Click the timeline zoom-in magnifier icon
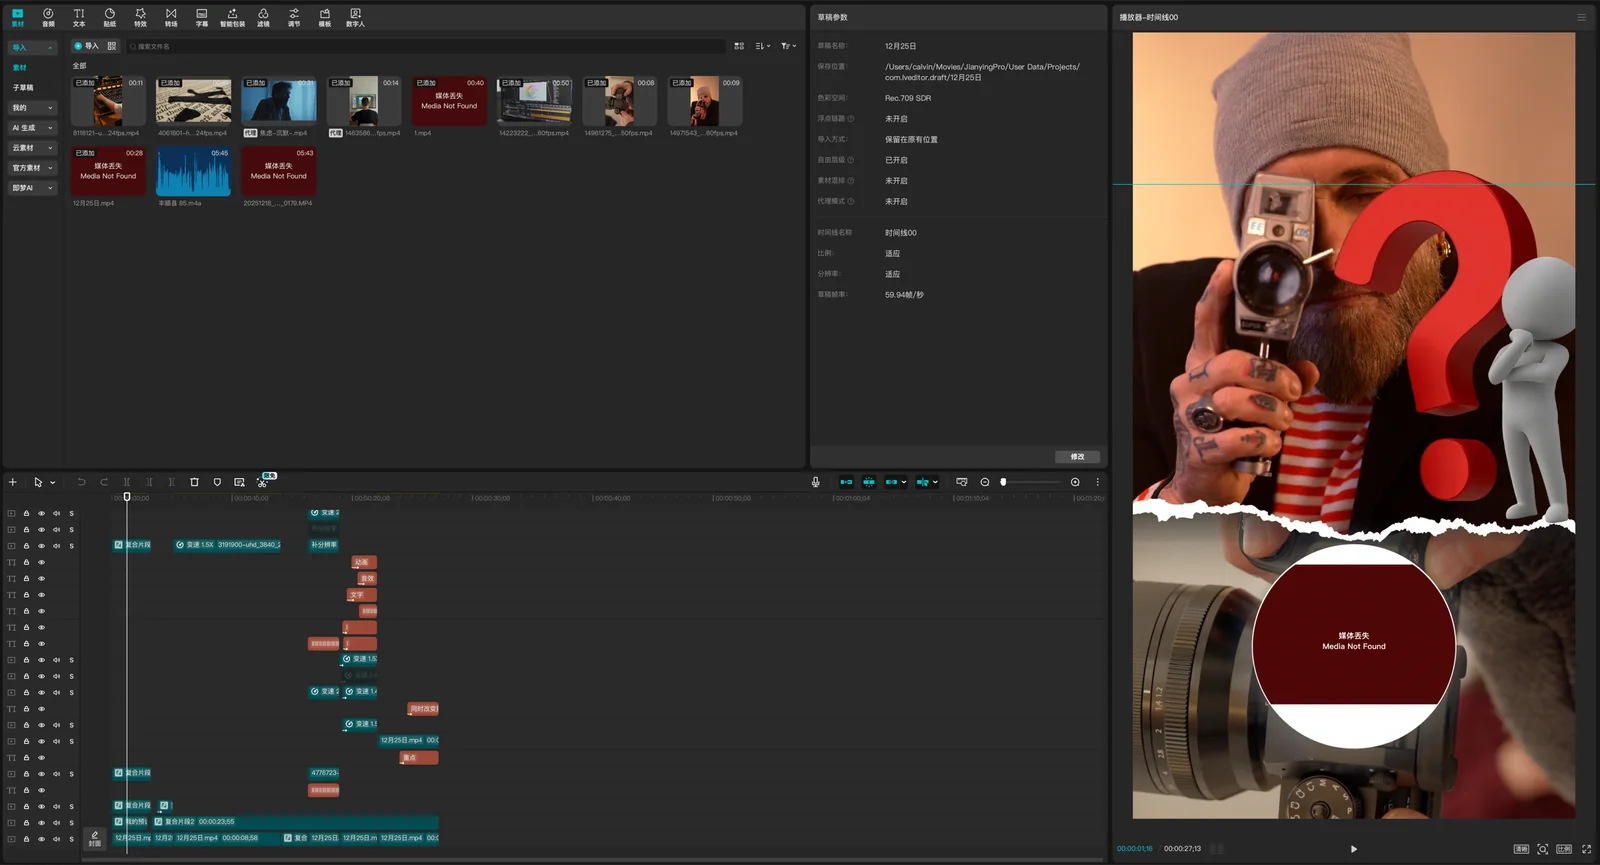The width and height of the screenshot is (1600, 865). [1075, 482]
